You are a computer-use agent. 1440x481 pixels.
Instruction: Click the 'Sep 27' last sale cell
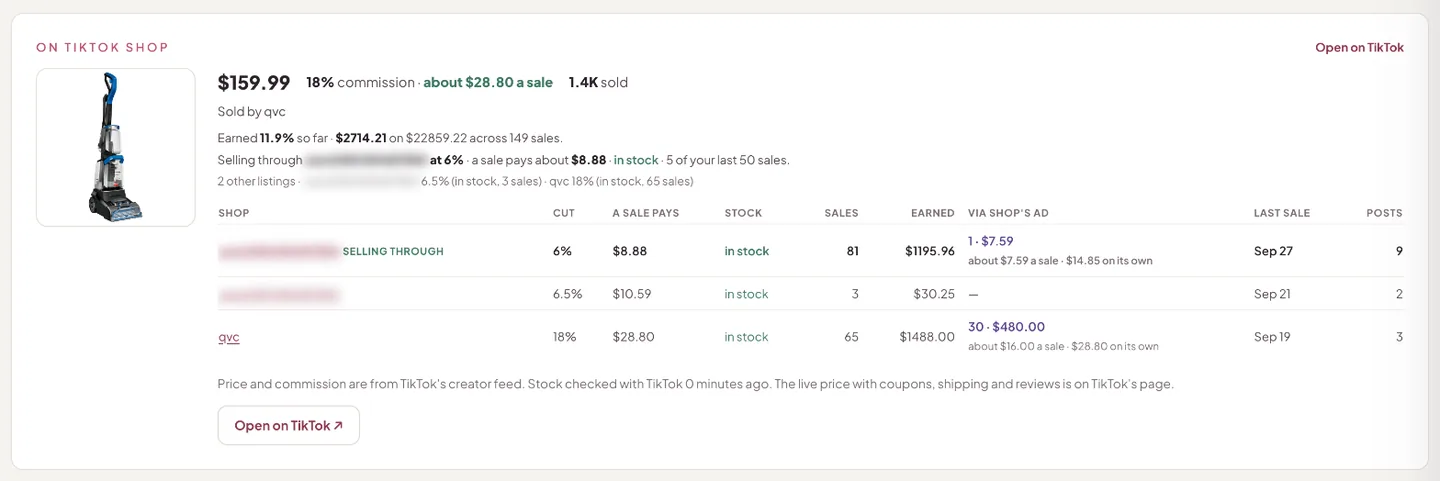1273,252
